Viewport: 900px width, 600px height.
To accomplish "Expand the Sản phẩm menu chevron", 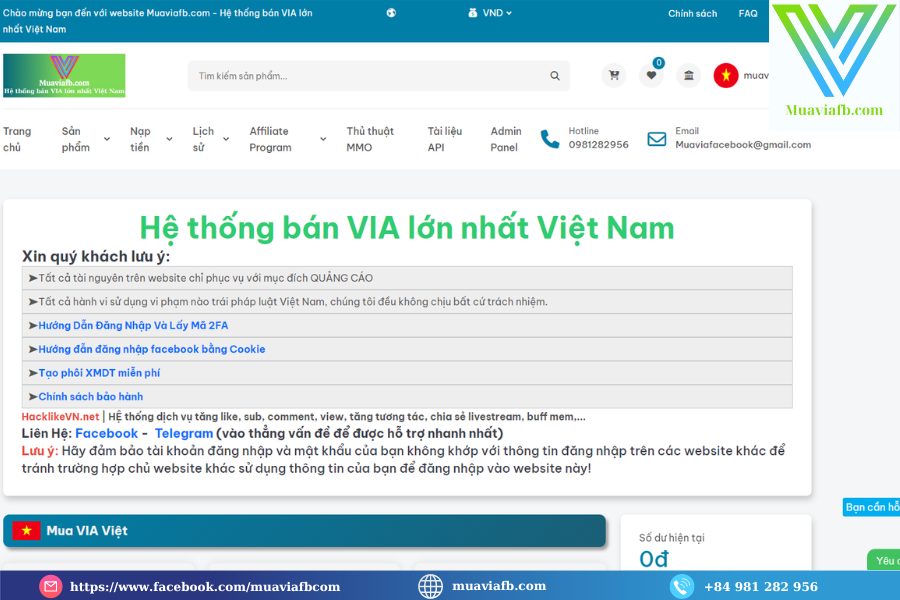I will (107, 139).
